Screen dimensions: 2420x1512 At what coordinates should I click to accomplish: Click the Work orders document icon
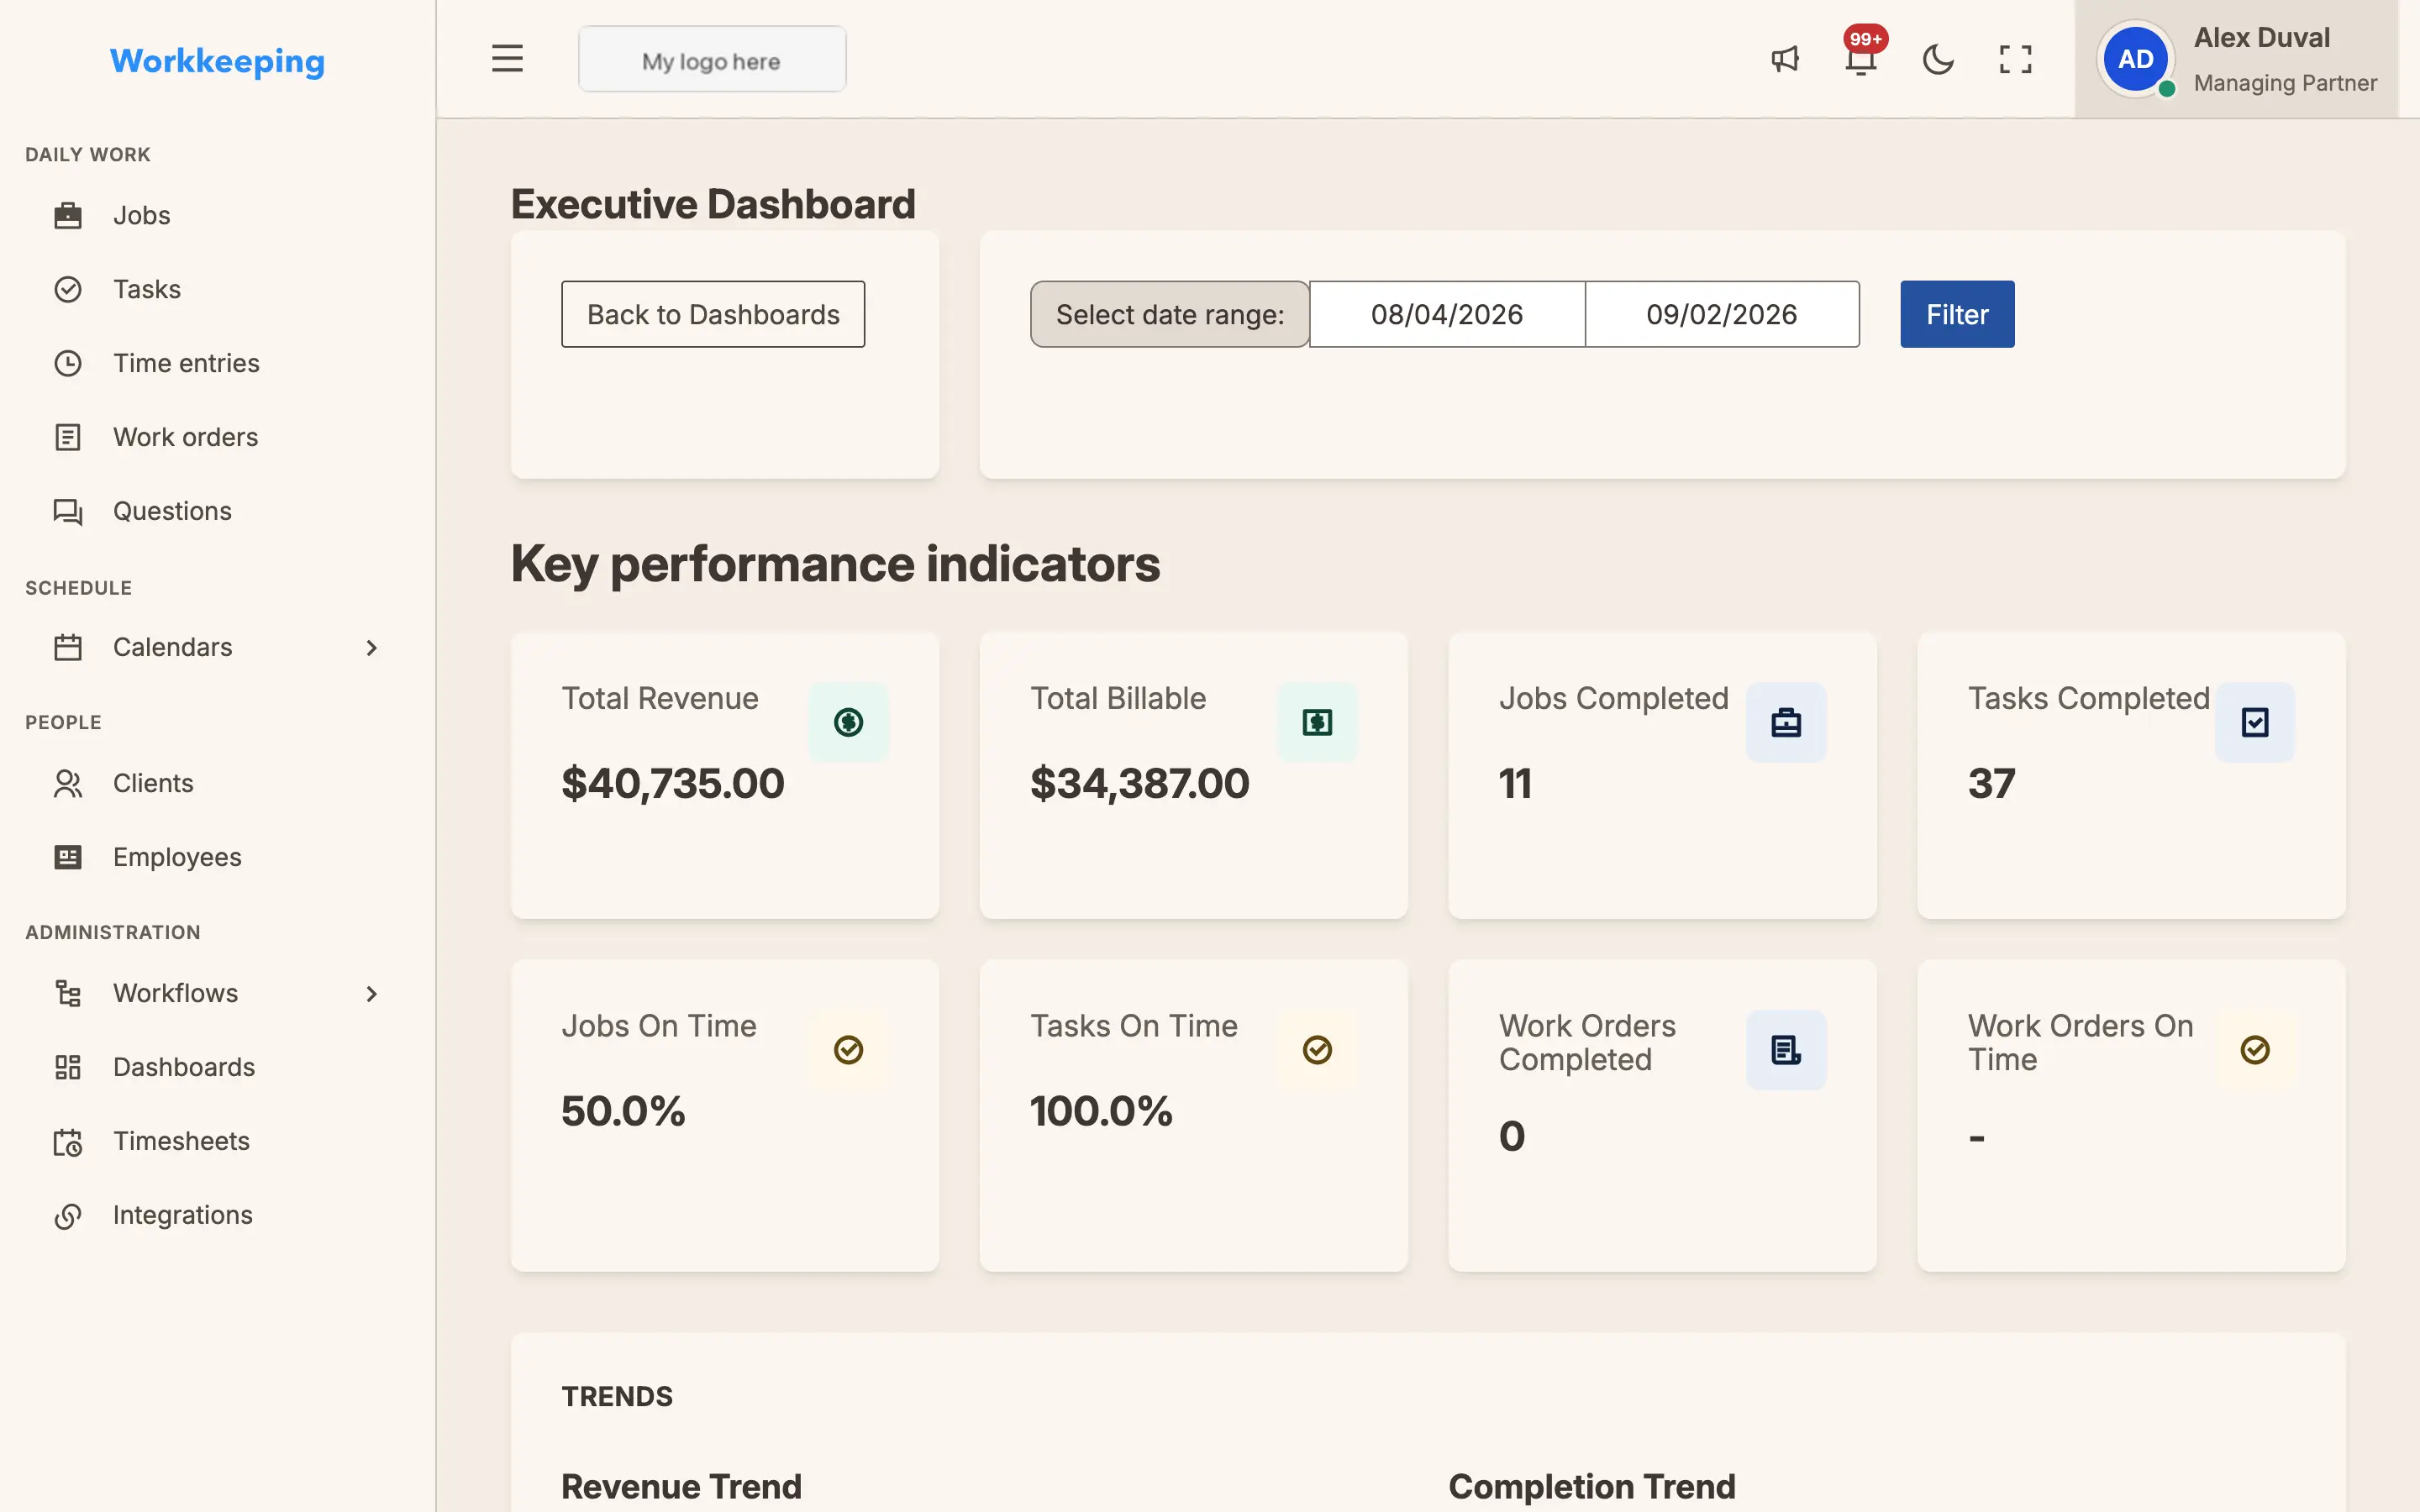point(68,437)
